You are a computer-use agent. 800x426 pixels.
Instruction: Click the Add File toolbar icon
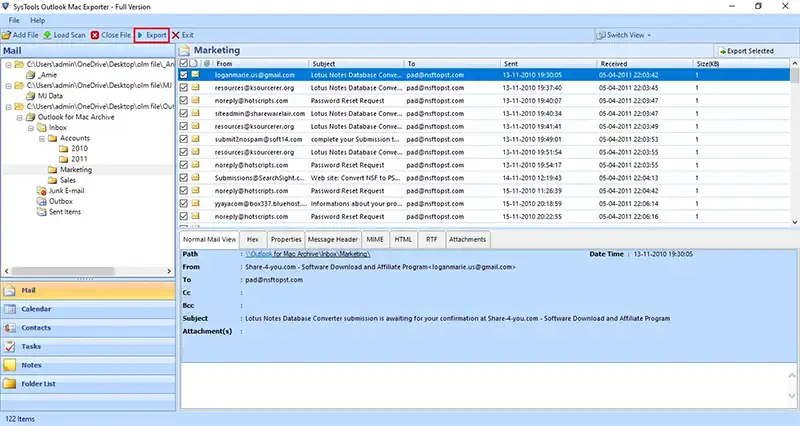[6, 35]
